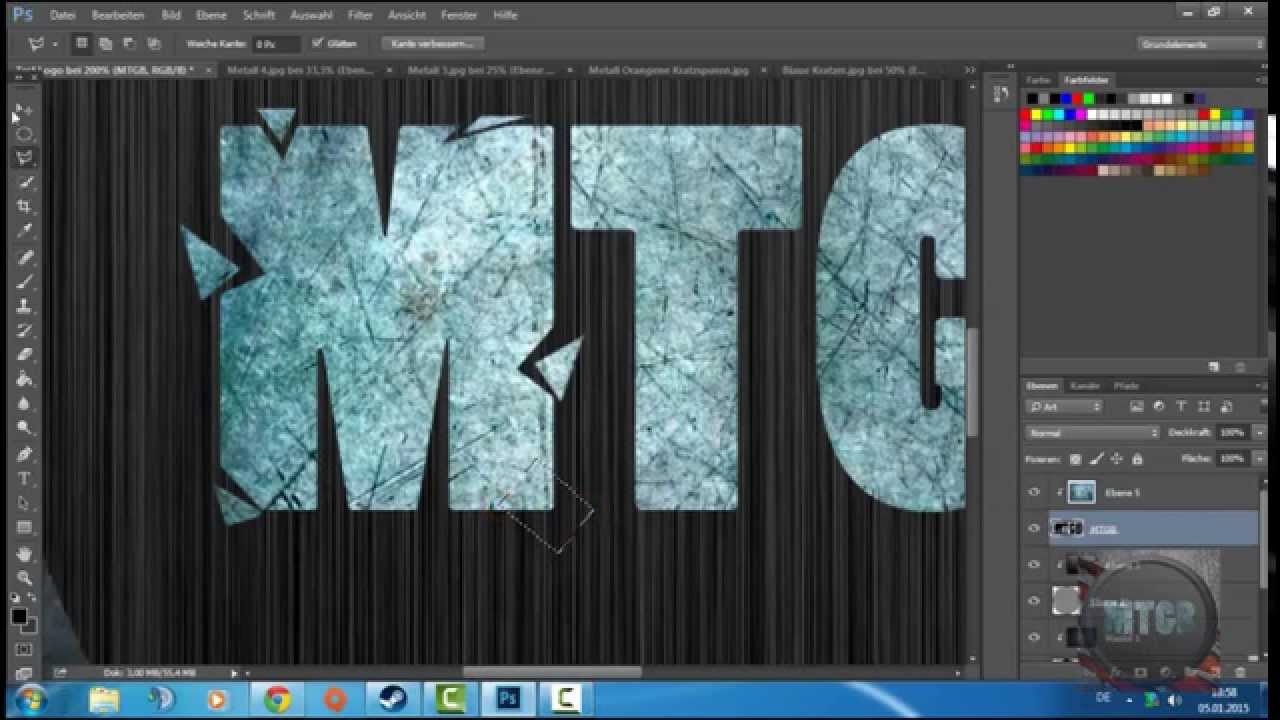Click the foreground color swatch

[19, 616]
